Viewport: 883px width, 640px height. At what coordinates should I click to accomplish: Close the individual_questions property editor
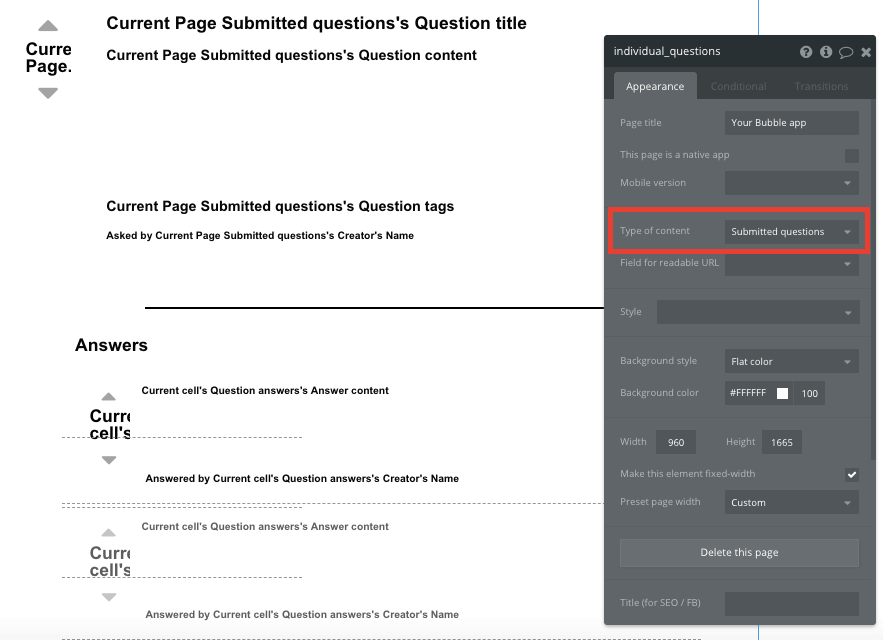coord(865,51)
